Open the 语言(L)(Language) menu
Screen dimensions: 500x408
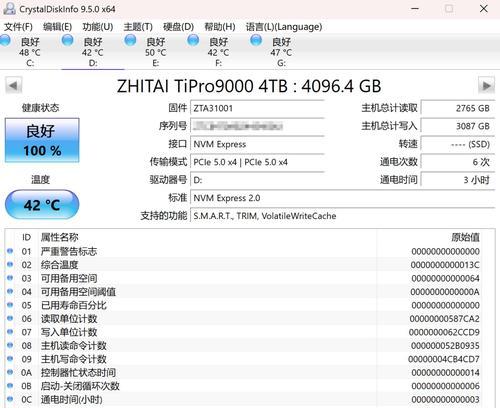click(x=284, y=27)
